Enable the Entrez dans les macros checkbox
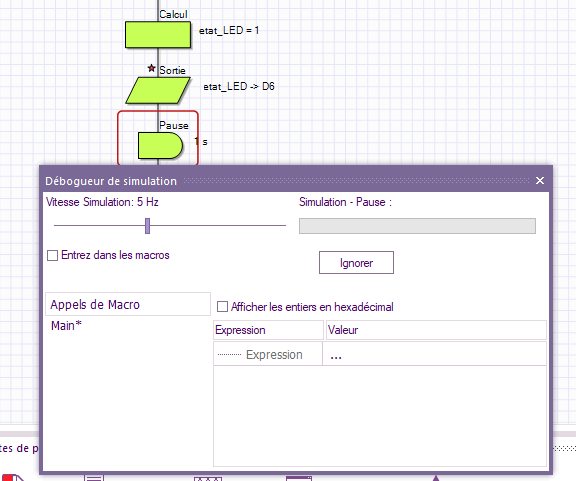 tap(53, 255)
